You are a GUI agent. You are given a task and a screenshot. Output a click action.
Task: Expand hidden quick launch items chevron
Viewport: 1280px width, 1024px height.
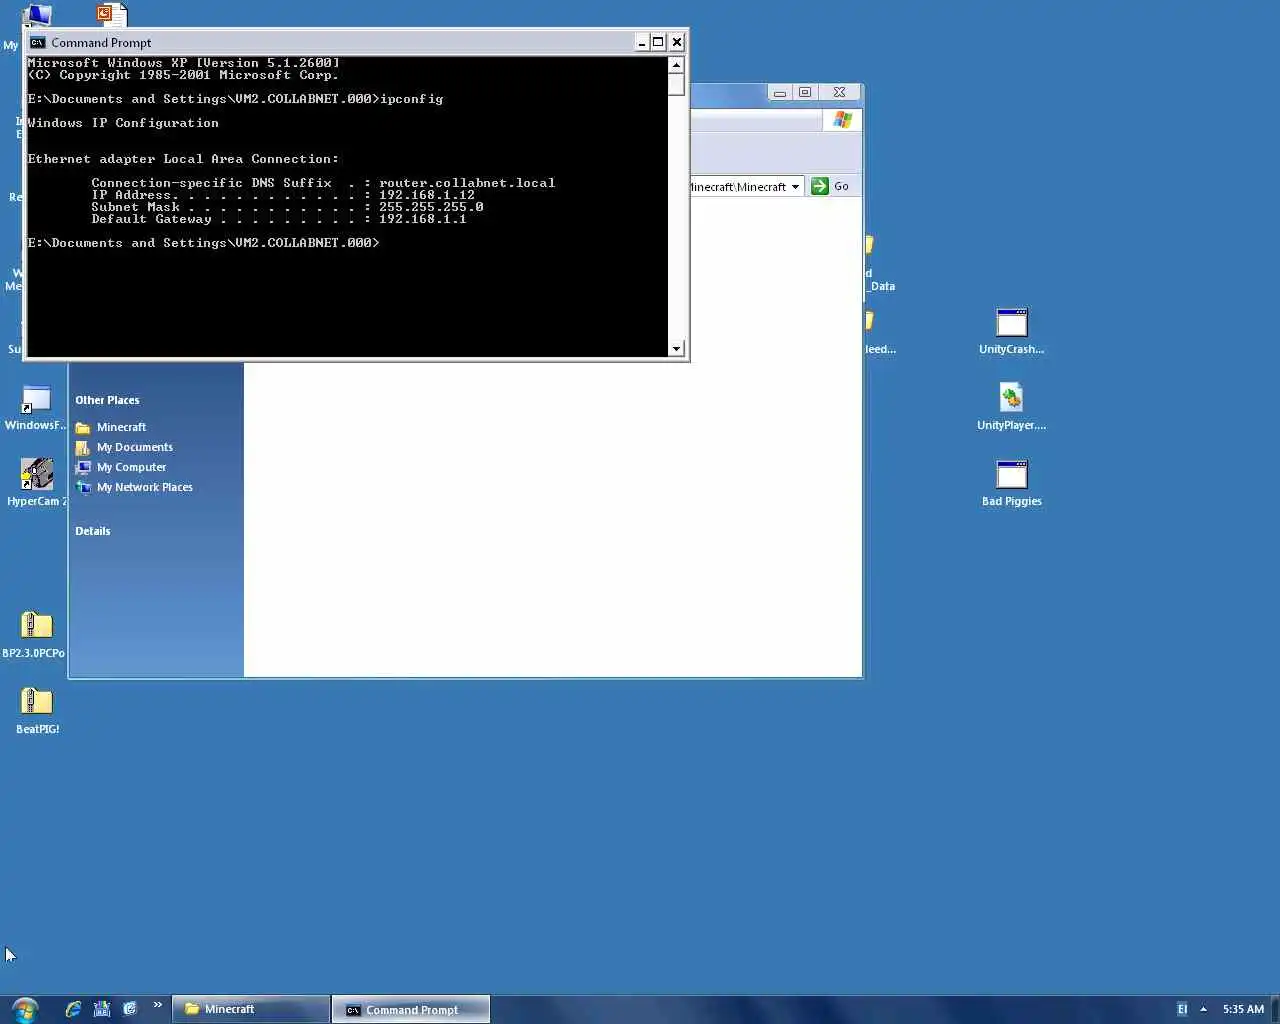[x=157, y=1006]
